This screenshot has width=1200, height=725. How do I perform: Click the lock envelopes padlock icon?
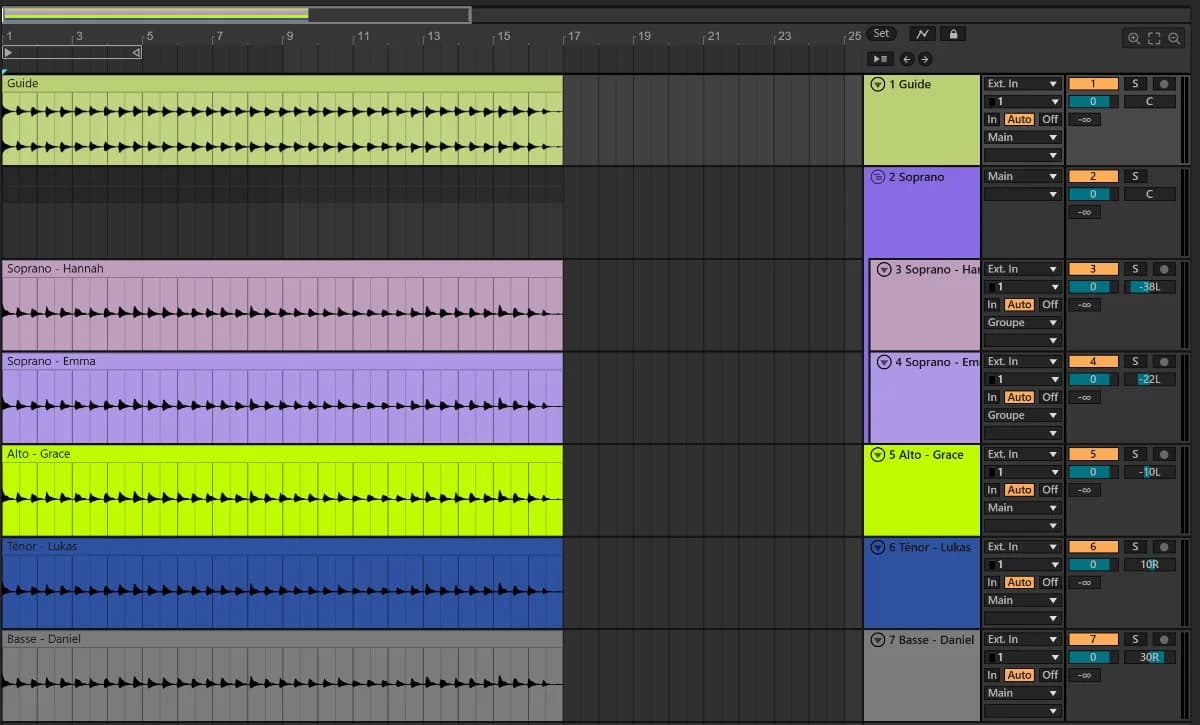pos(953,34)
